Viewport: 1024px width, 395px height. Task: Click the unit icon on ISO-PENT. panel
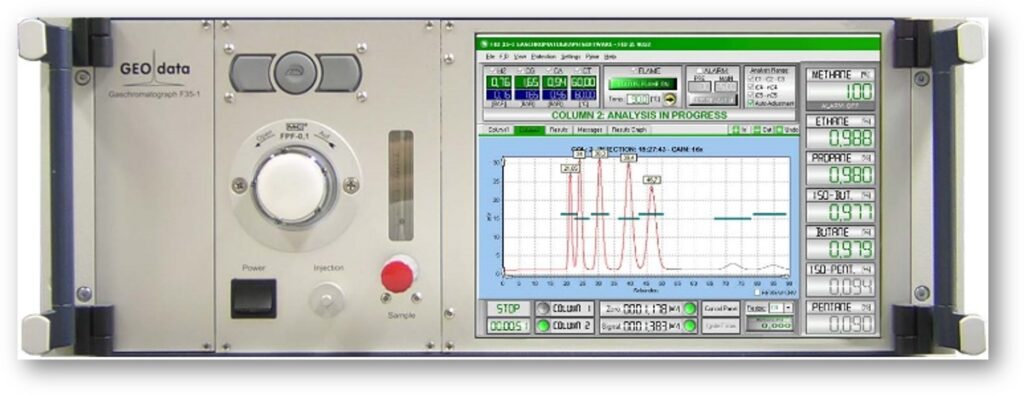coord(867,269)
